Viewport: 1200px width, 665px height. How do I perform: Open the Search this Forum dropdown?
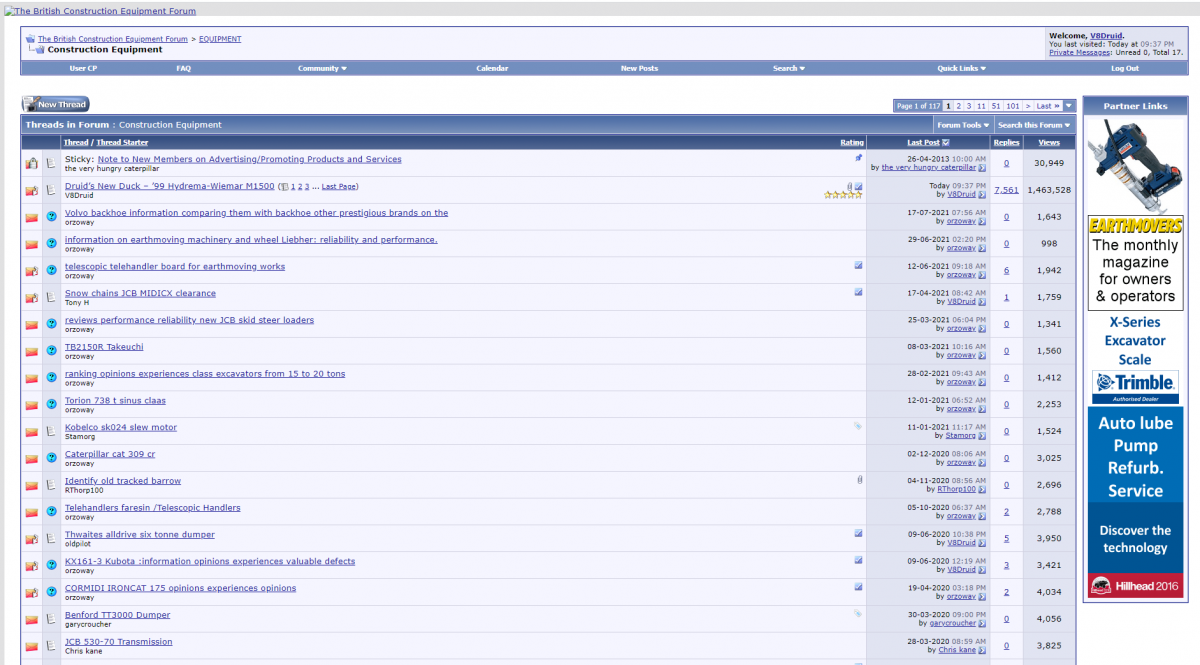click(x=1034, y=125)
